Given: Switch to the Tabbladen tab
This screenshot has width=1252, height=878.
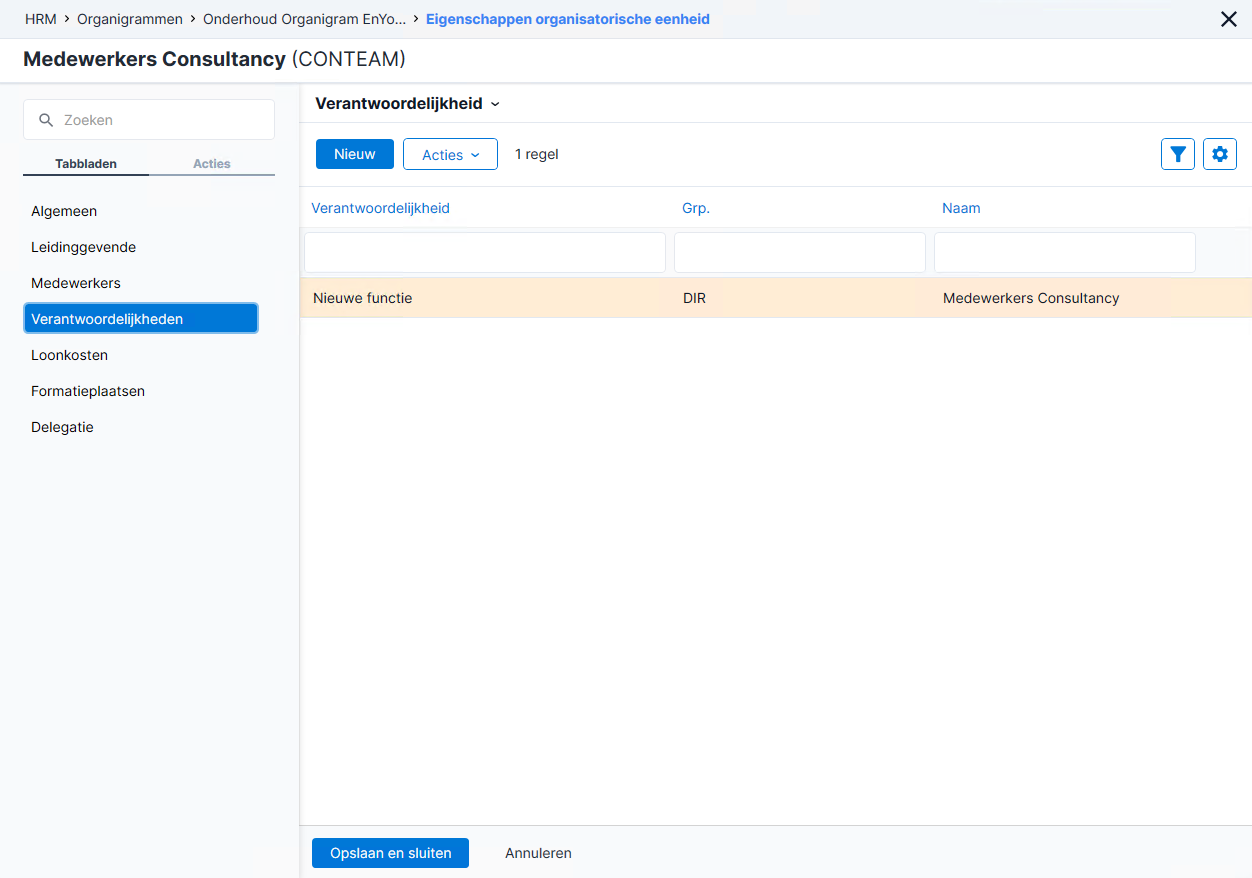Looking at the screenshot, I should tap(86, 164).
